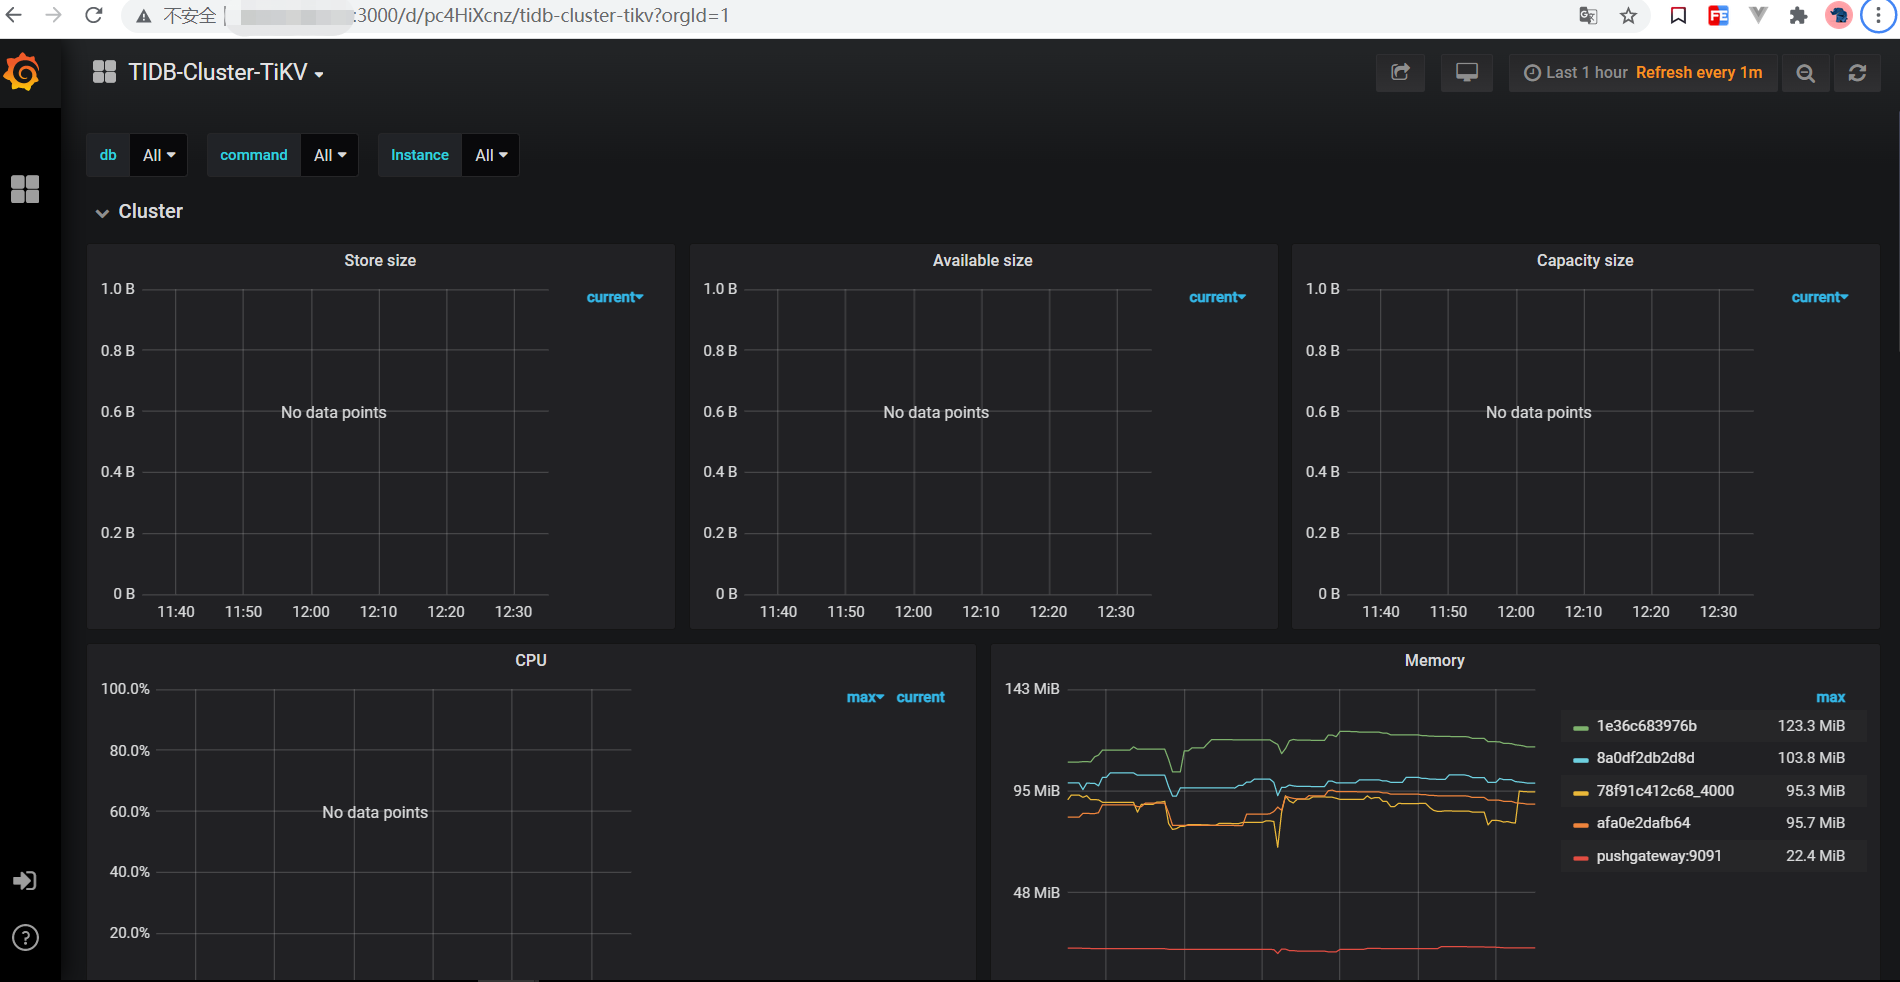Toggle the afa0e2dafb64 series in legend
This screenshot has height=982, width=1900.
(x=1643, y=823)
